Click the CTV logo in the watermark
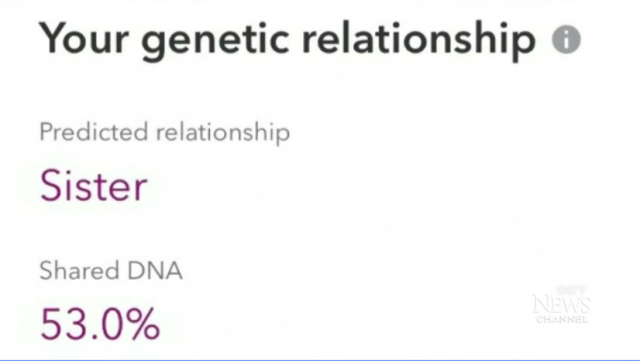This screenshot has height=361, width=640. 571,290
